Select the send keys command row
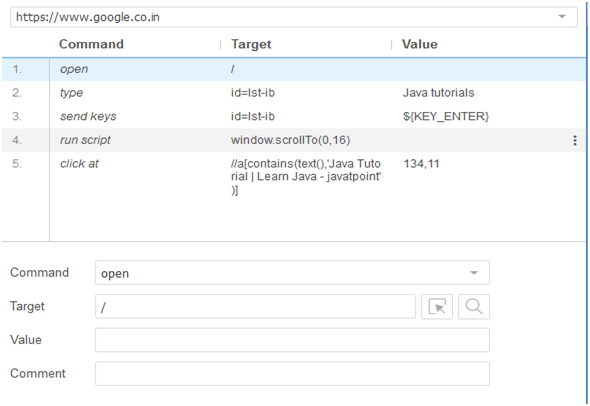590x406 pixels. coord(294,116)
